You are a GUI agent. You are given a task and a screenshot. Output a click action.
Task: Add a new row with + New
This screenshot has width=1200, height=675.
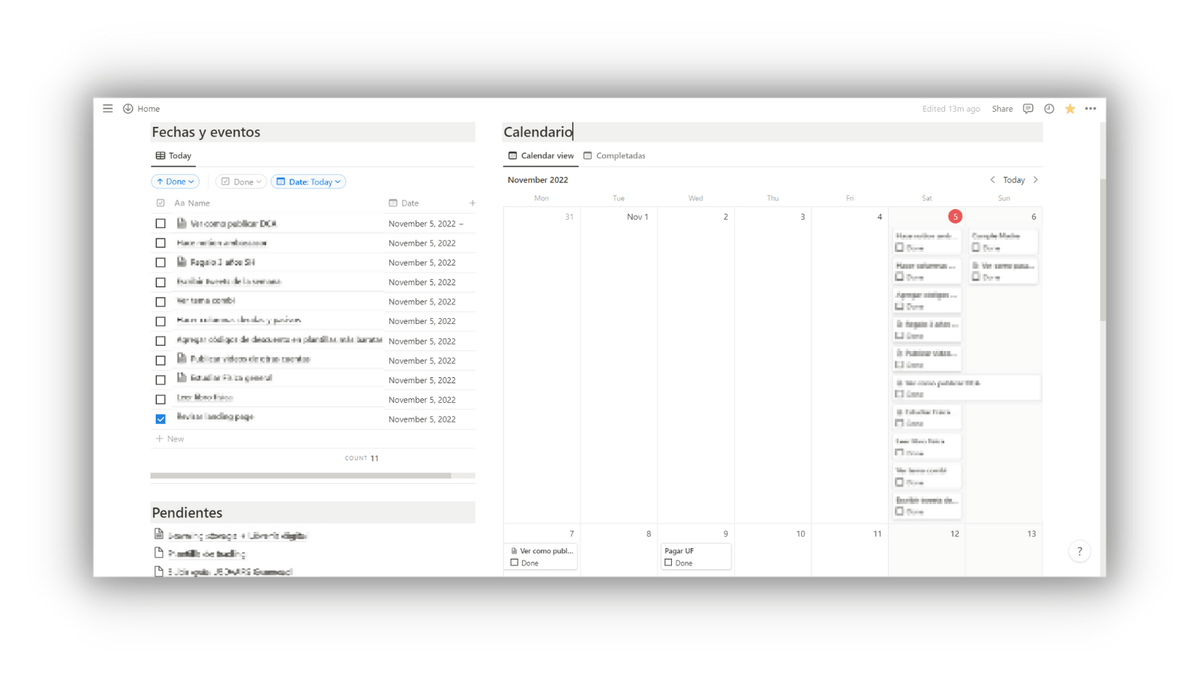(x=170, y=439)
